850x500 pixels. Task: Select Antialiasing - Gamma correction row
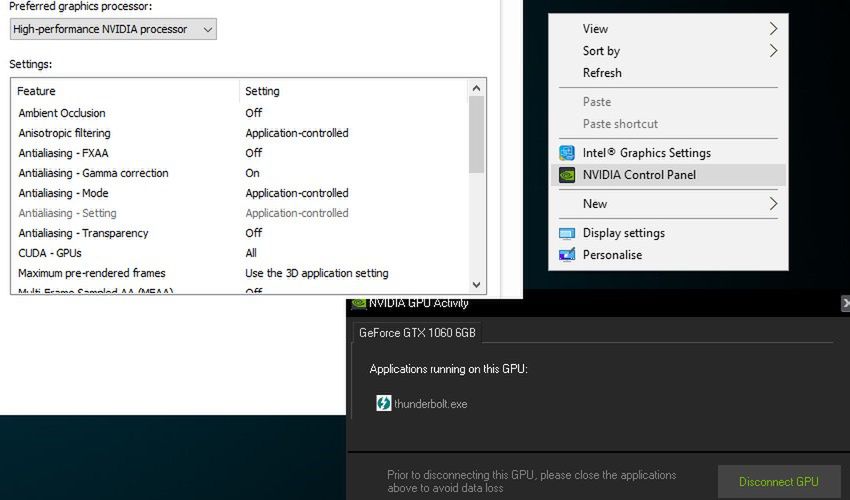coord(240,174)
